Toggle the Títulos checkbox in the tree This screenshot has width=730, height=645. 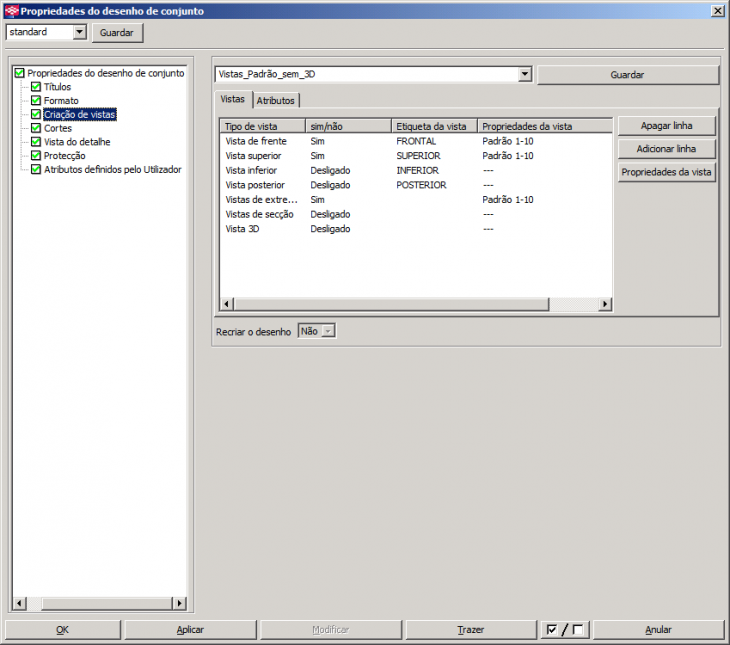pyautogui.click(x=36, y=87)
